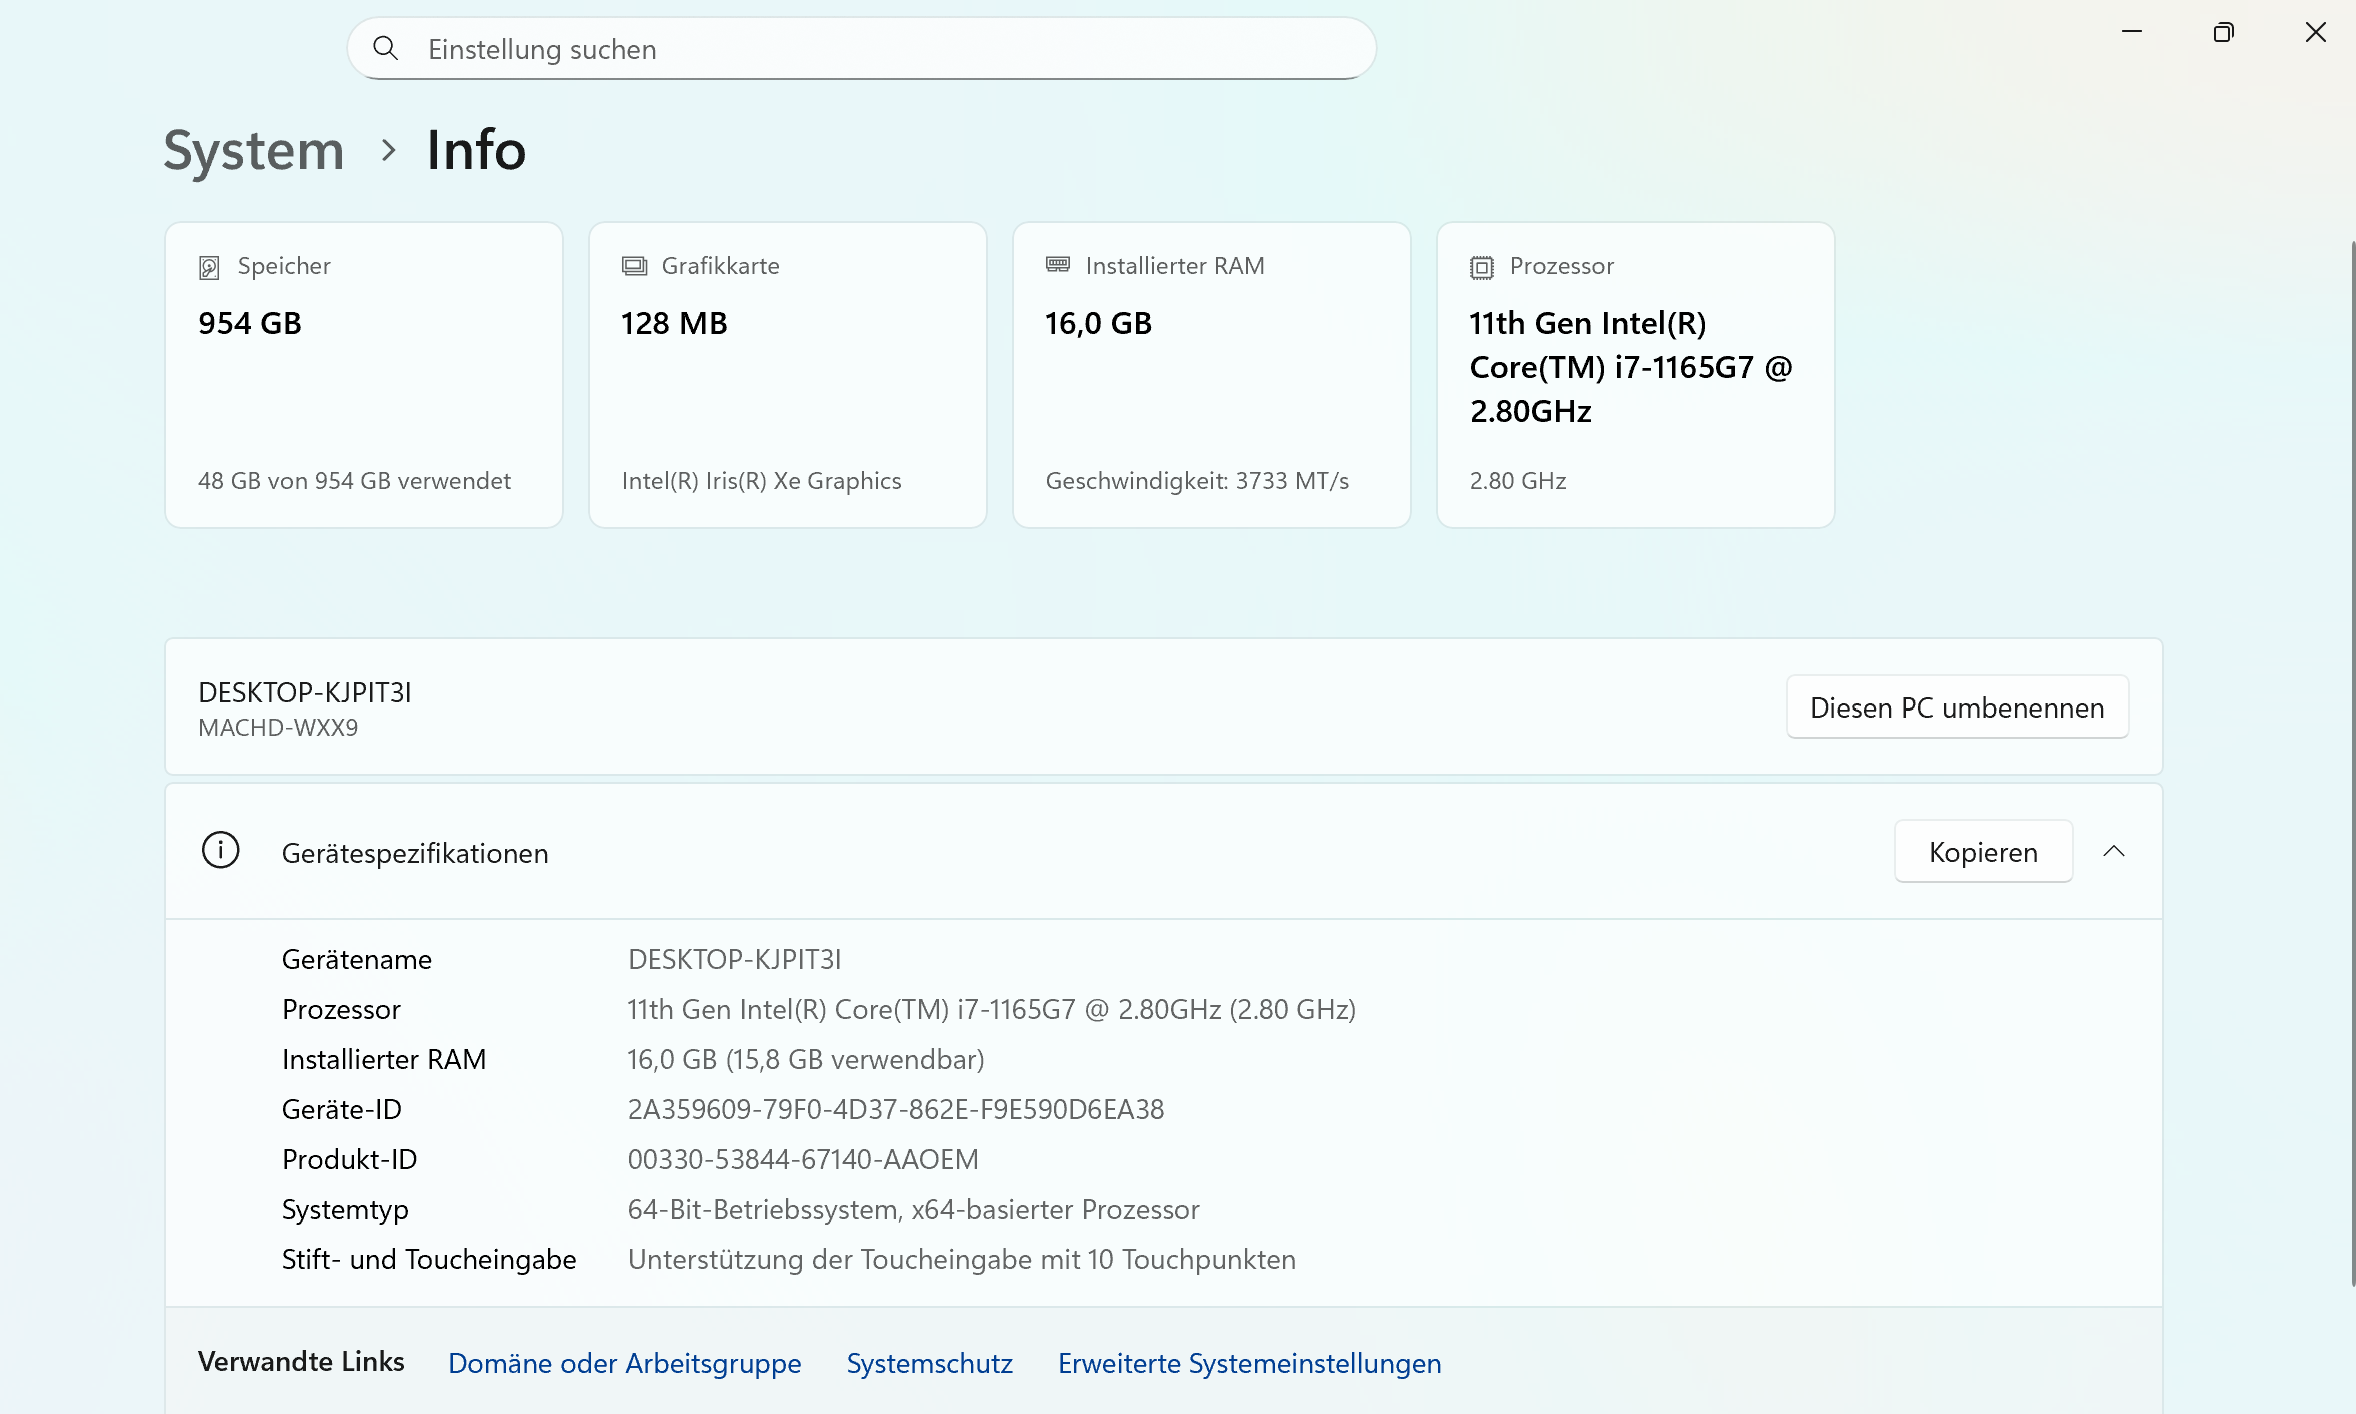Click the Geräte-ID value 2A359609-79F0-4D37-862E-F9E590D6EA38
Screen dimensions: 2356x1414
pyautogui.click(x=896, y=1109)
